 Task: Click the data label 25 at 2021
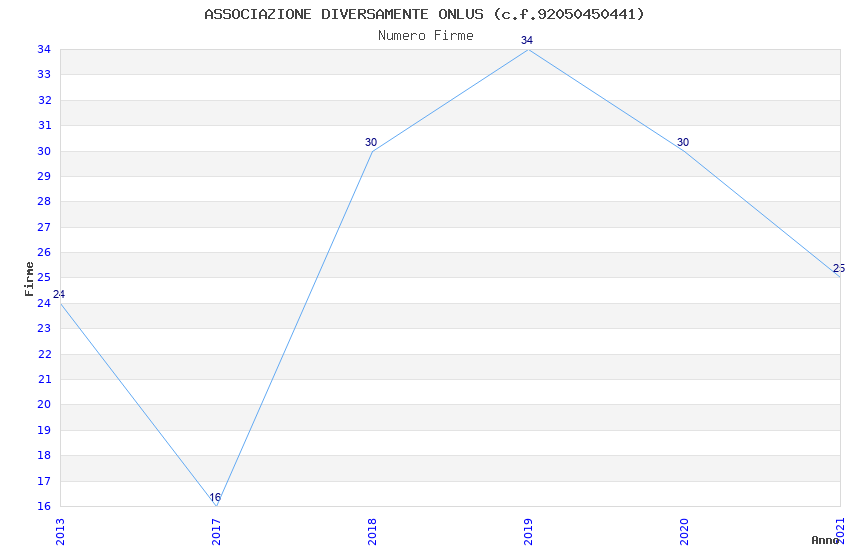click(839, 268)
